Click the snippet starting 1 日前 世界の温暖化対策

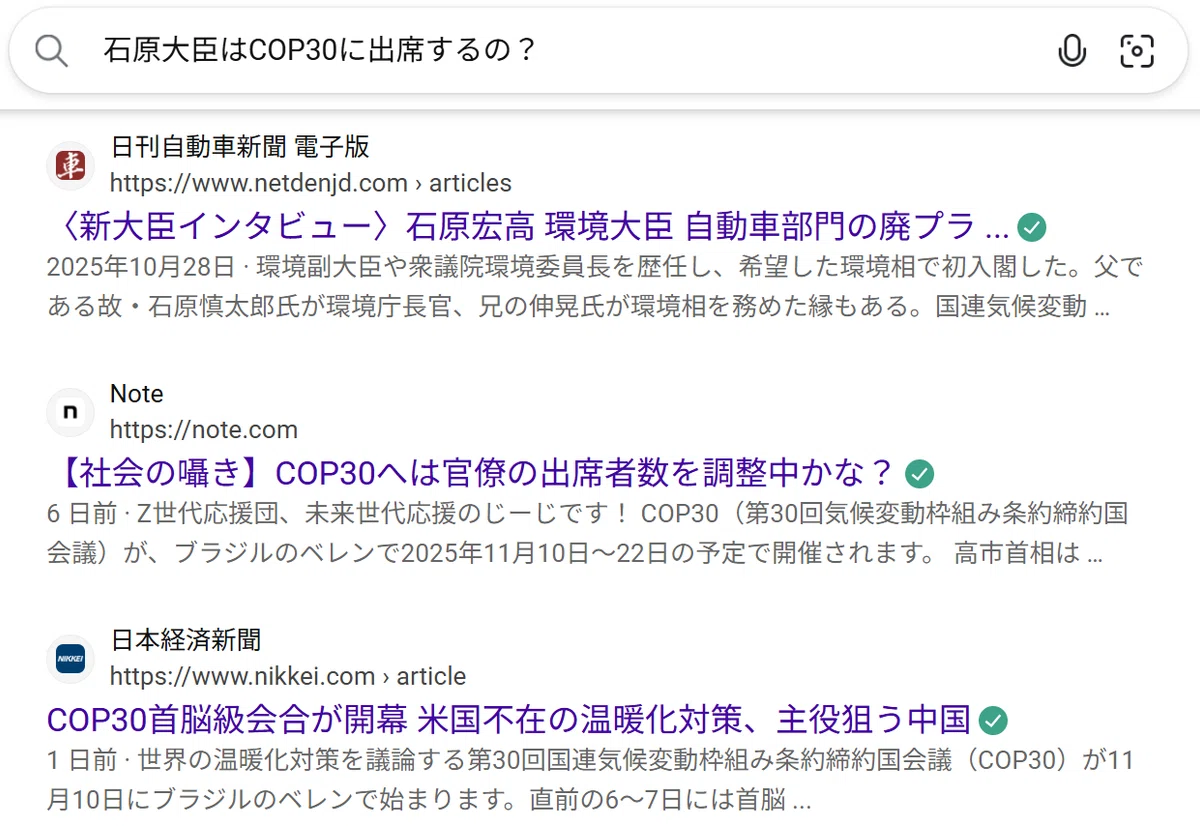click(591, 780)
